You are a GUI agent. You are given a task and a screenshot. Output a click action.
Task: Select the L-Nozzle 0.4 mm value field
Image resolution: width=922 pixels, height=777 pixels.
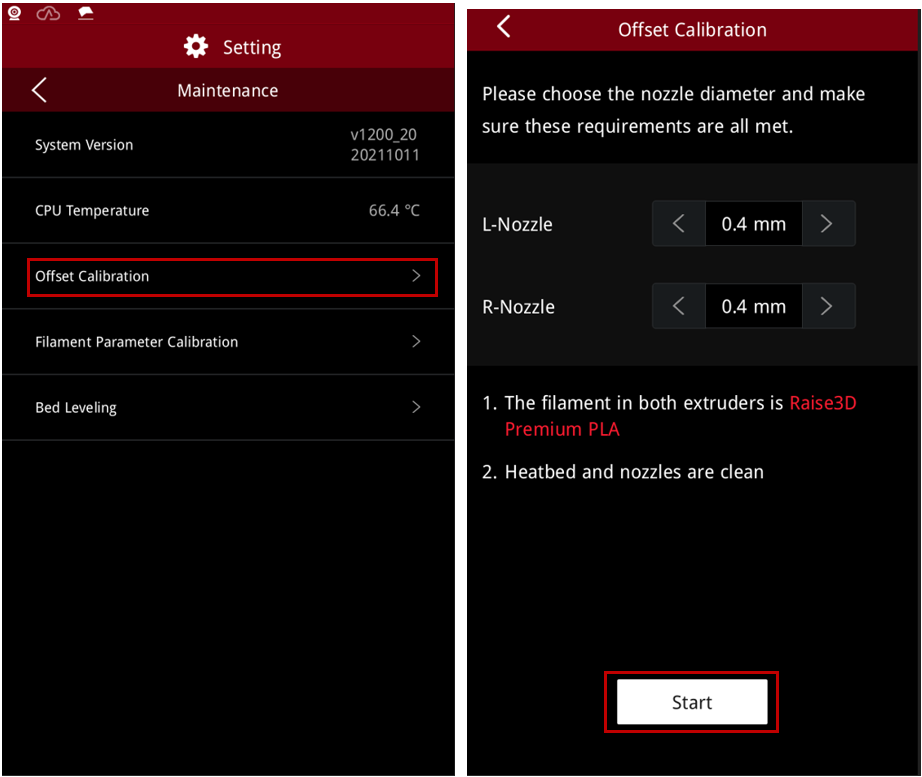(x=753, y=224)
